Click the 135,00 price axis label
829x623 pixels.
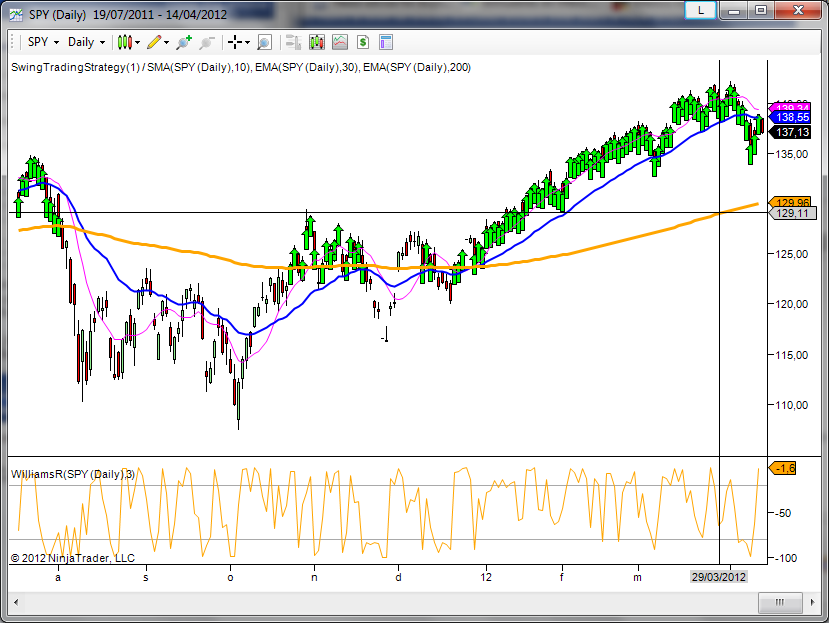[x=791, y=154]
